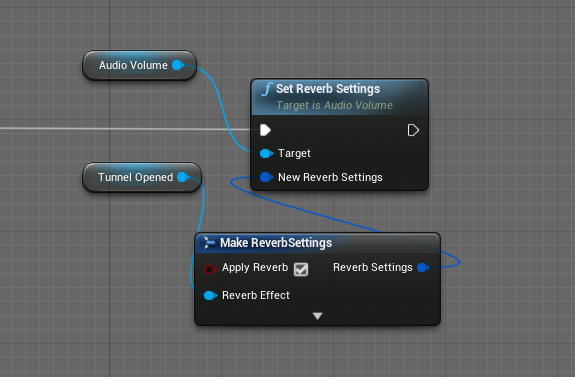Select the Make ReverbSettings node title
This screenshot has height=377, width=575.
(276, 243)
